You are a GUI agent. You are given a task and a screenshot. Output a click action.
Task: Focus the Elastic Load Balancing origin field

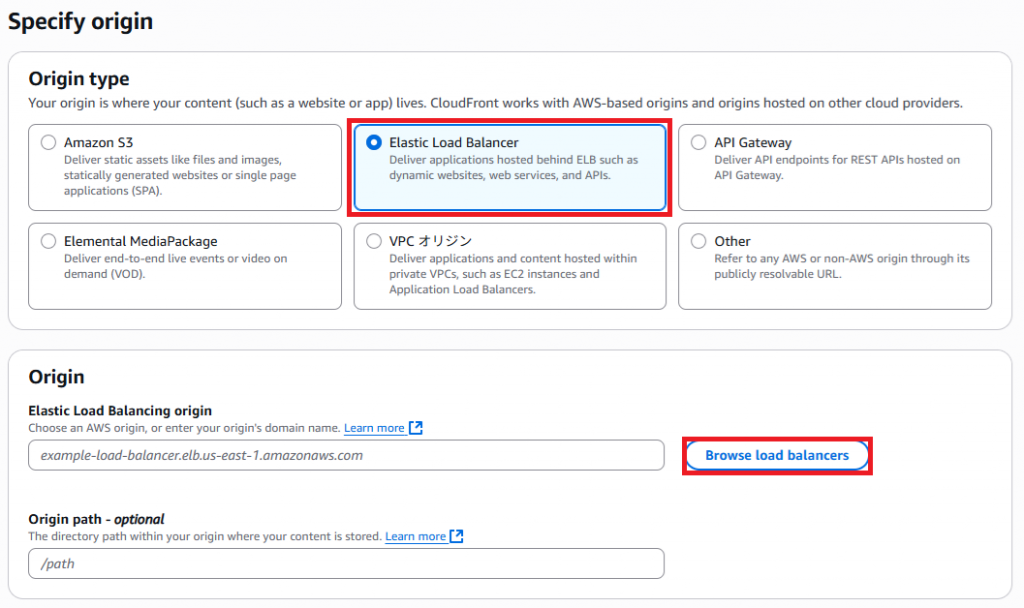pos(346,455)
